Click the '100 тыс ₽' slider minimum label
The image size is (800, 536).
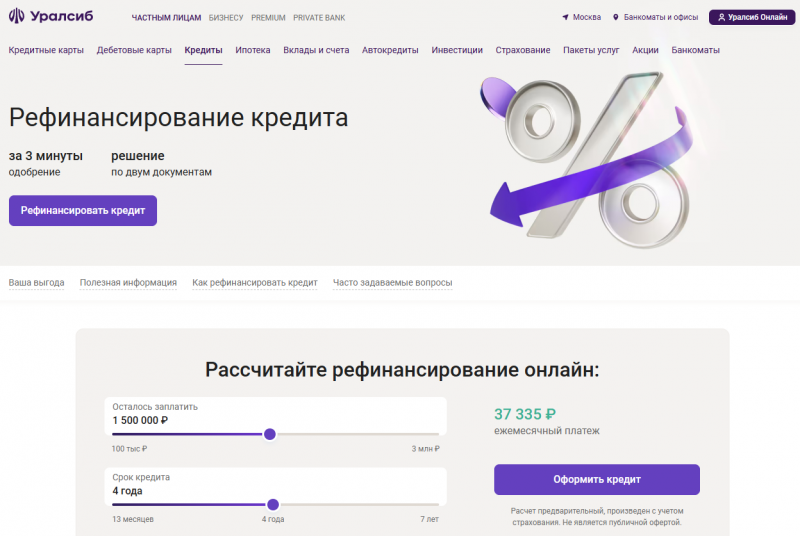click(x=130, y=449)
